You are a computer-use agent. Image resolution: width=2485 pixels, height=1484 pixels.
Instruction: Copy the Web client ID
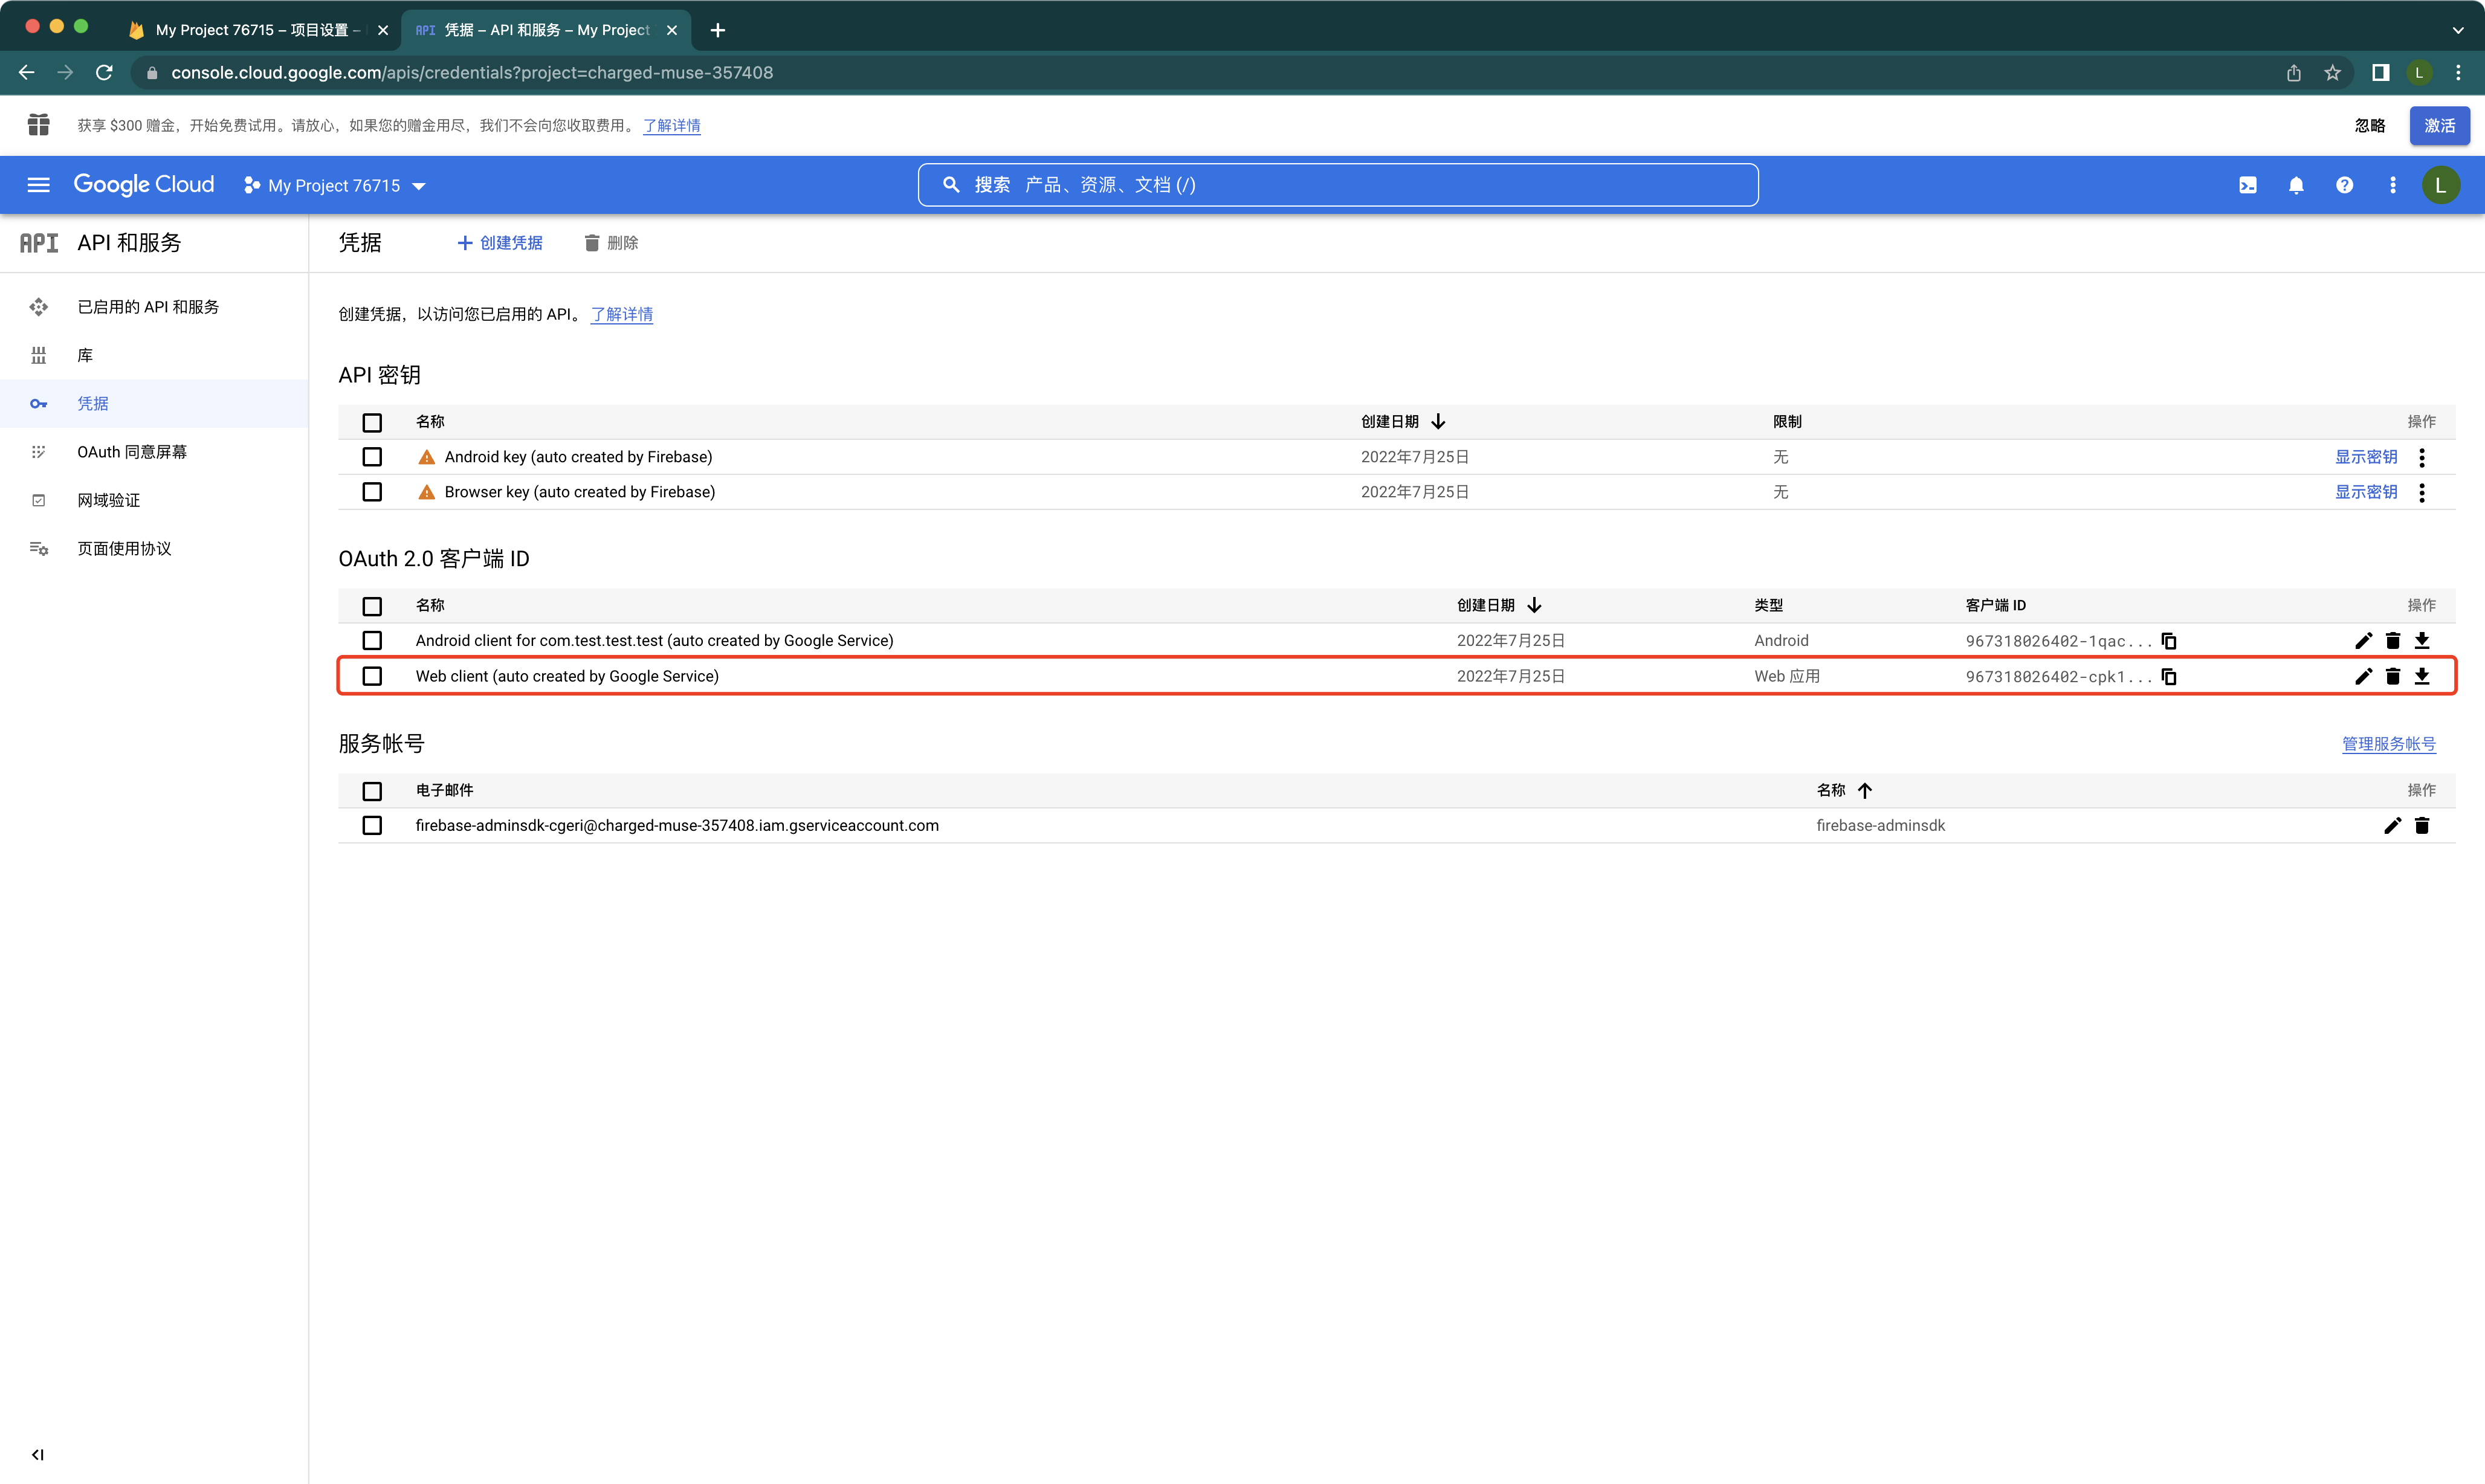point(2169,677)
